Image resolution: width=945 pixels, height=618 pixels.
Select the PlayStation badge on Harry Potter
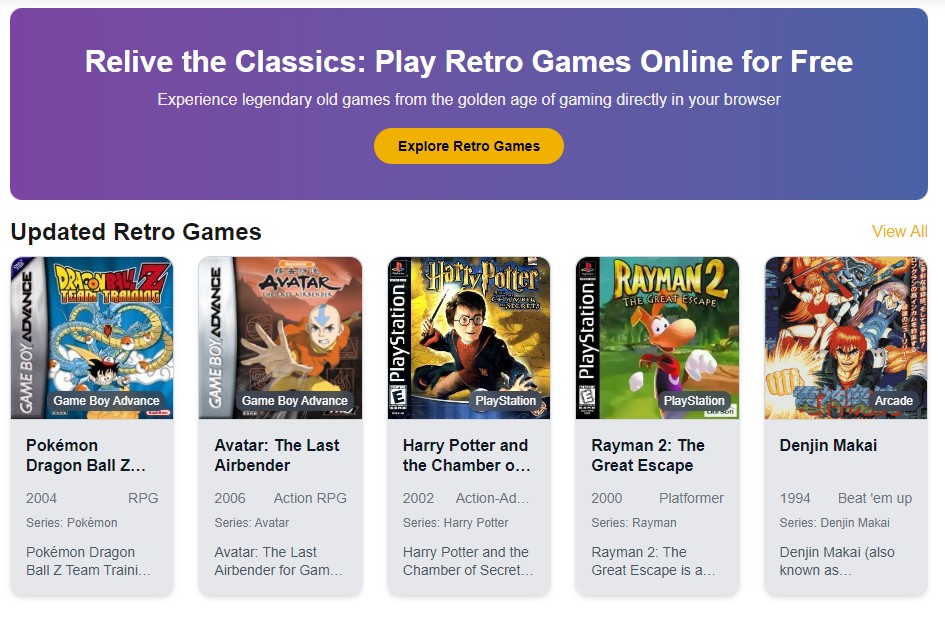tap(506, 401)
